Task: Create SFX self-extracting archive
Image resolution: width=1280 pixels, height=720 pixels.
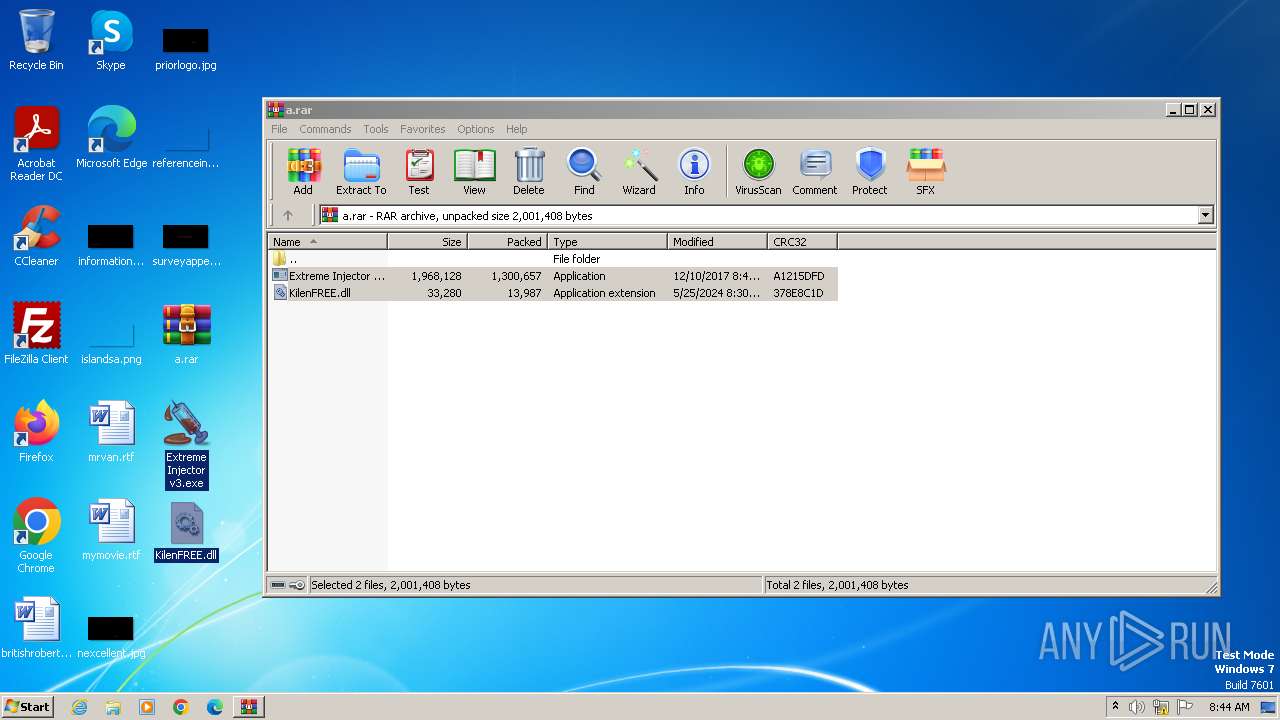Action: [x=926, y=172]
